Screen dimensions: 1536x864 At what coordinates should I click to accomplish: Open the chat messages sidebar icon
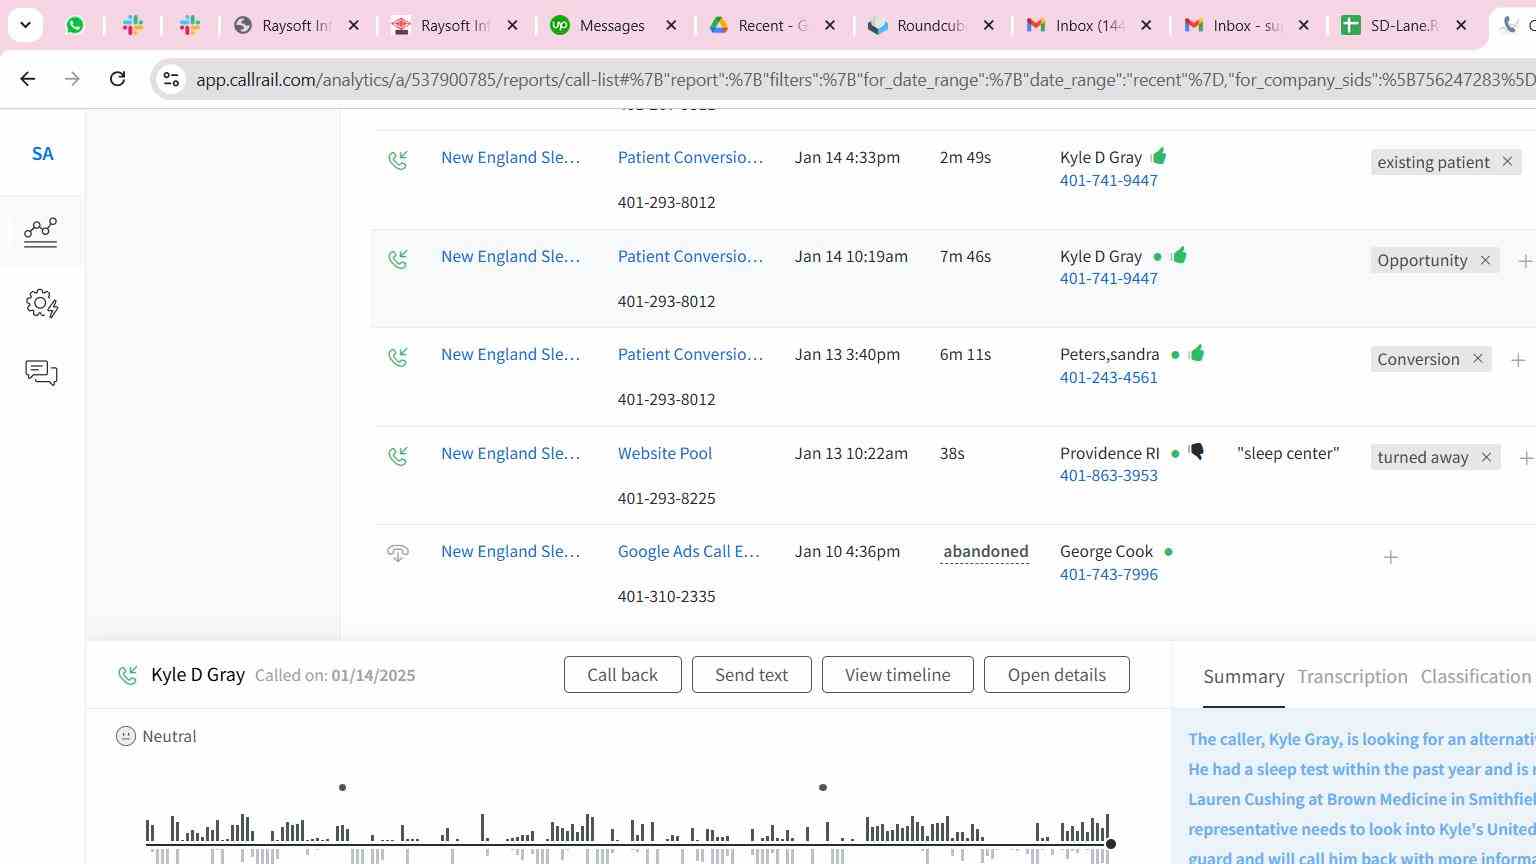(x=41, y=373)
